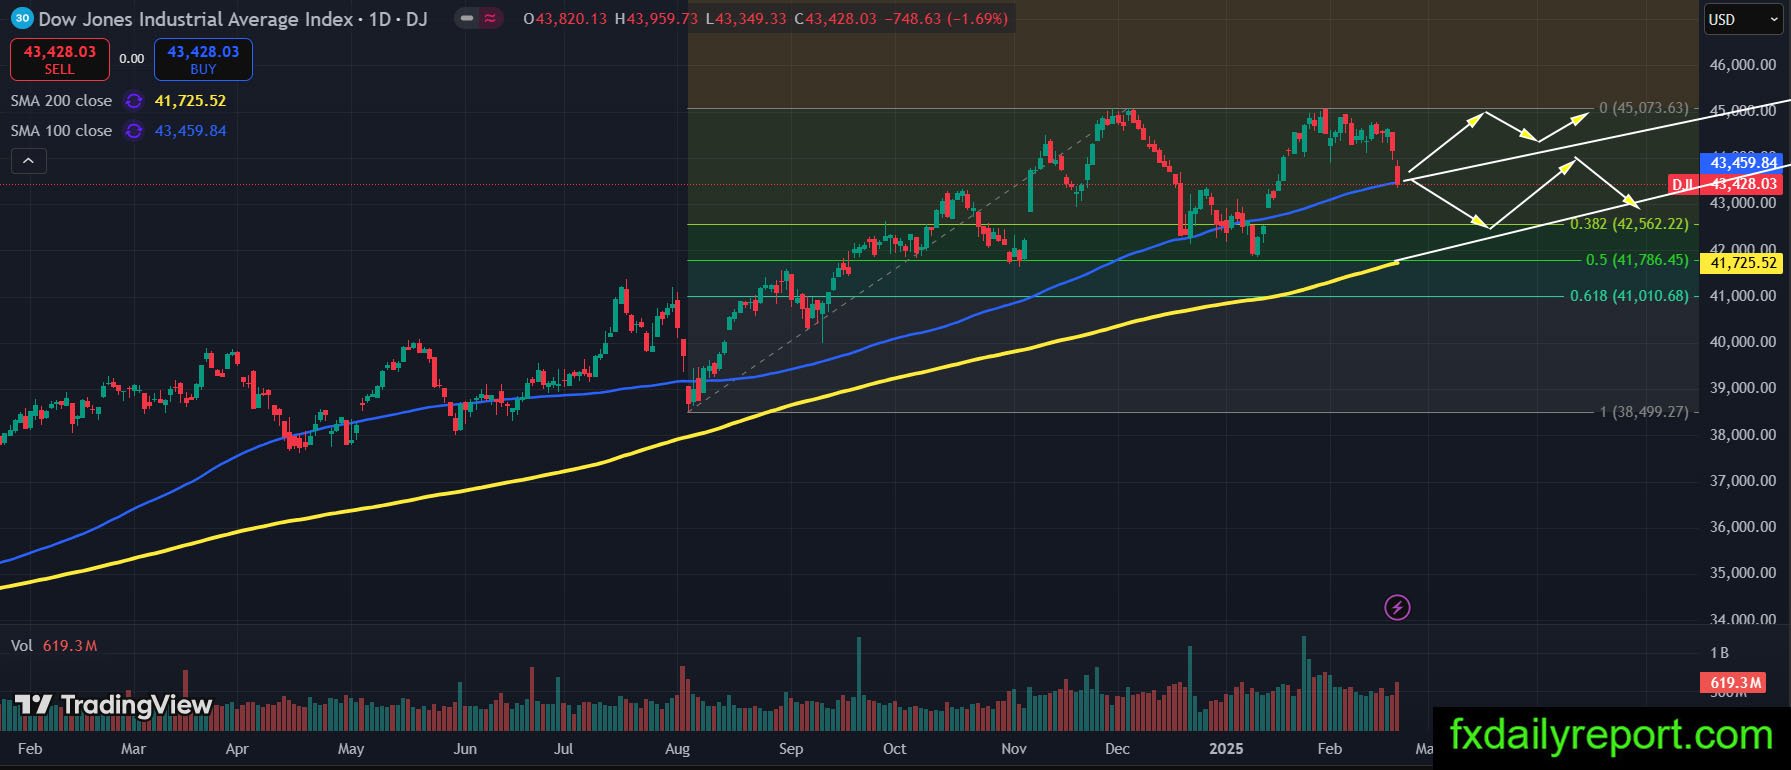The width and height of the screenshot is (1791, 770).
Task: Click the Vol indicator label
Action: (x=22, y=646)
